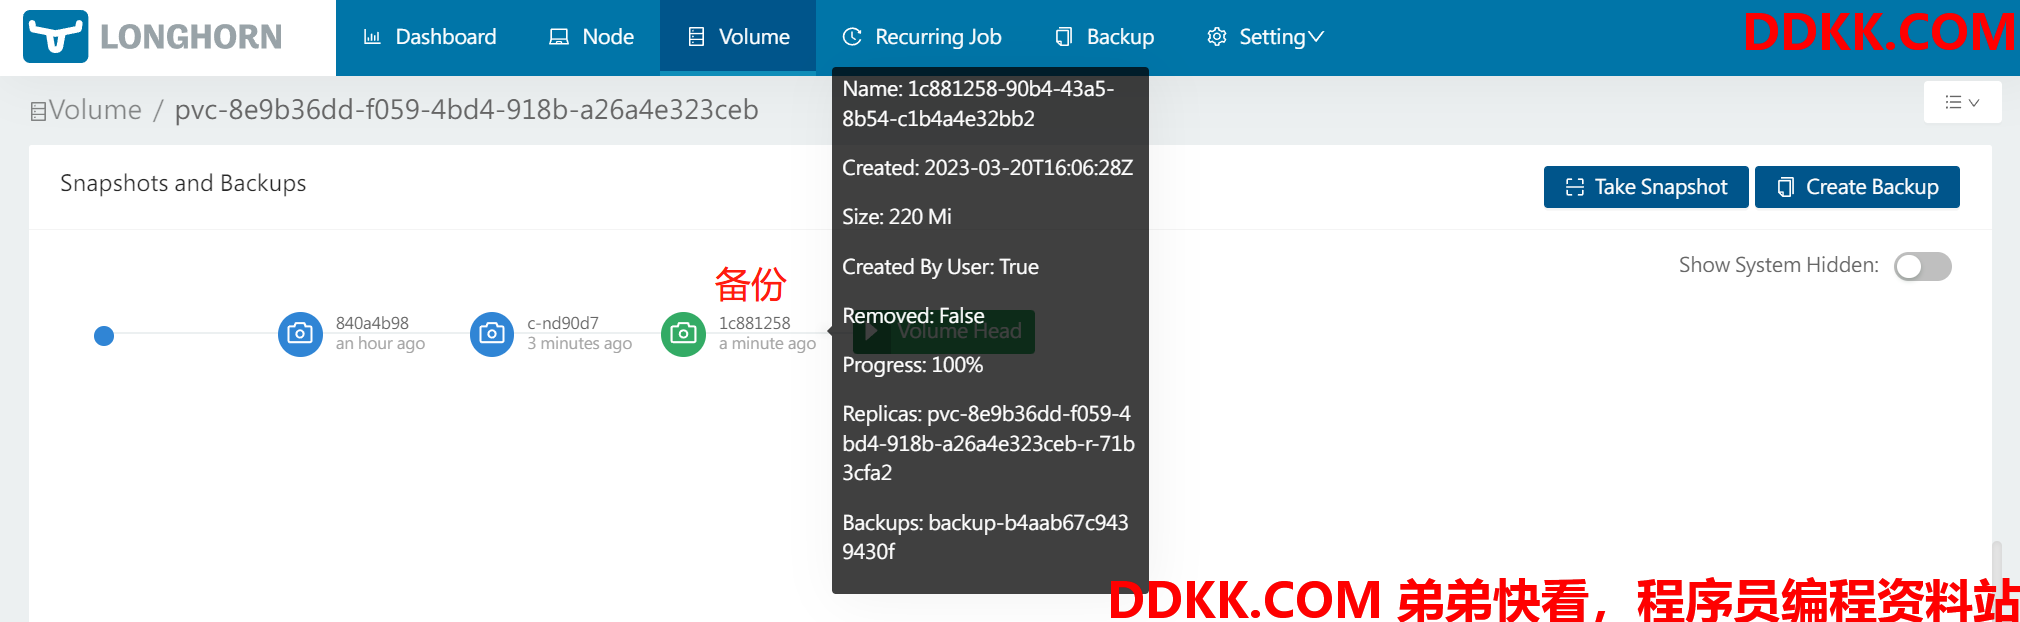The width and height of the screenshot is (2020, 622).
Task: Click the Backup copy icon in navbar
Action: 1064,37
